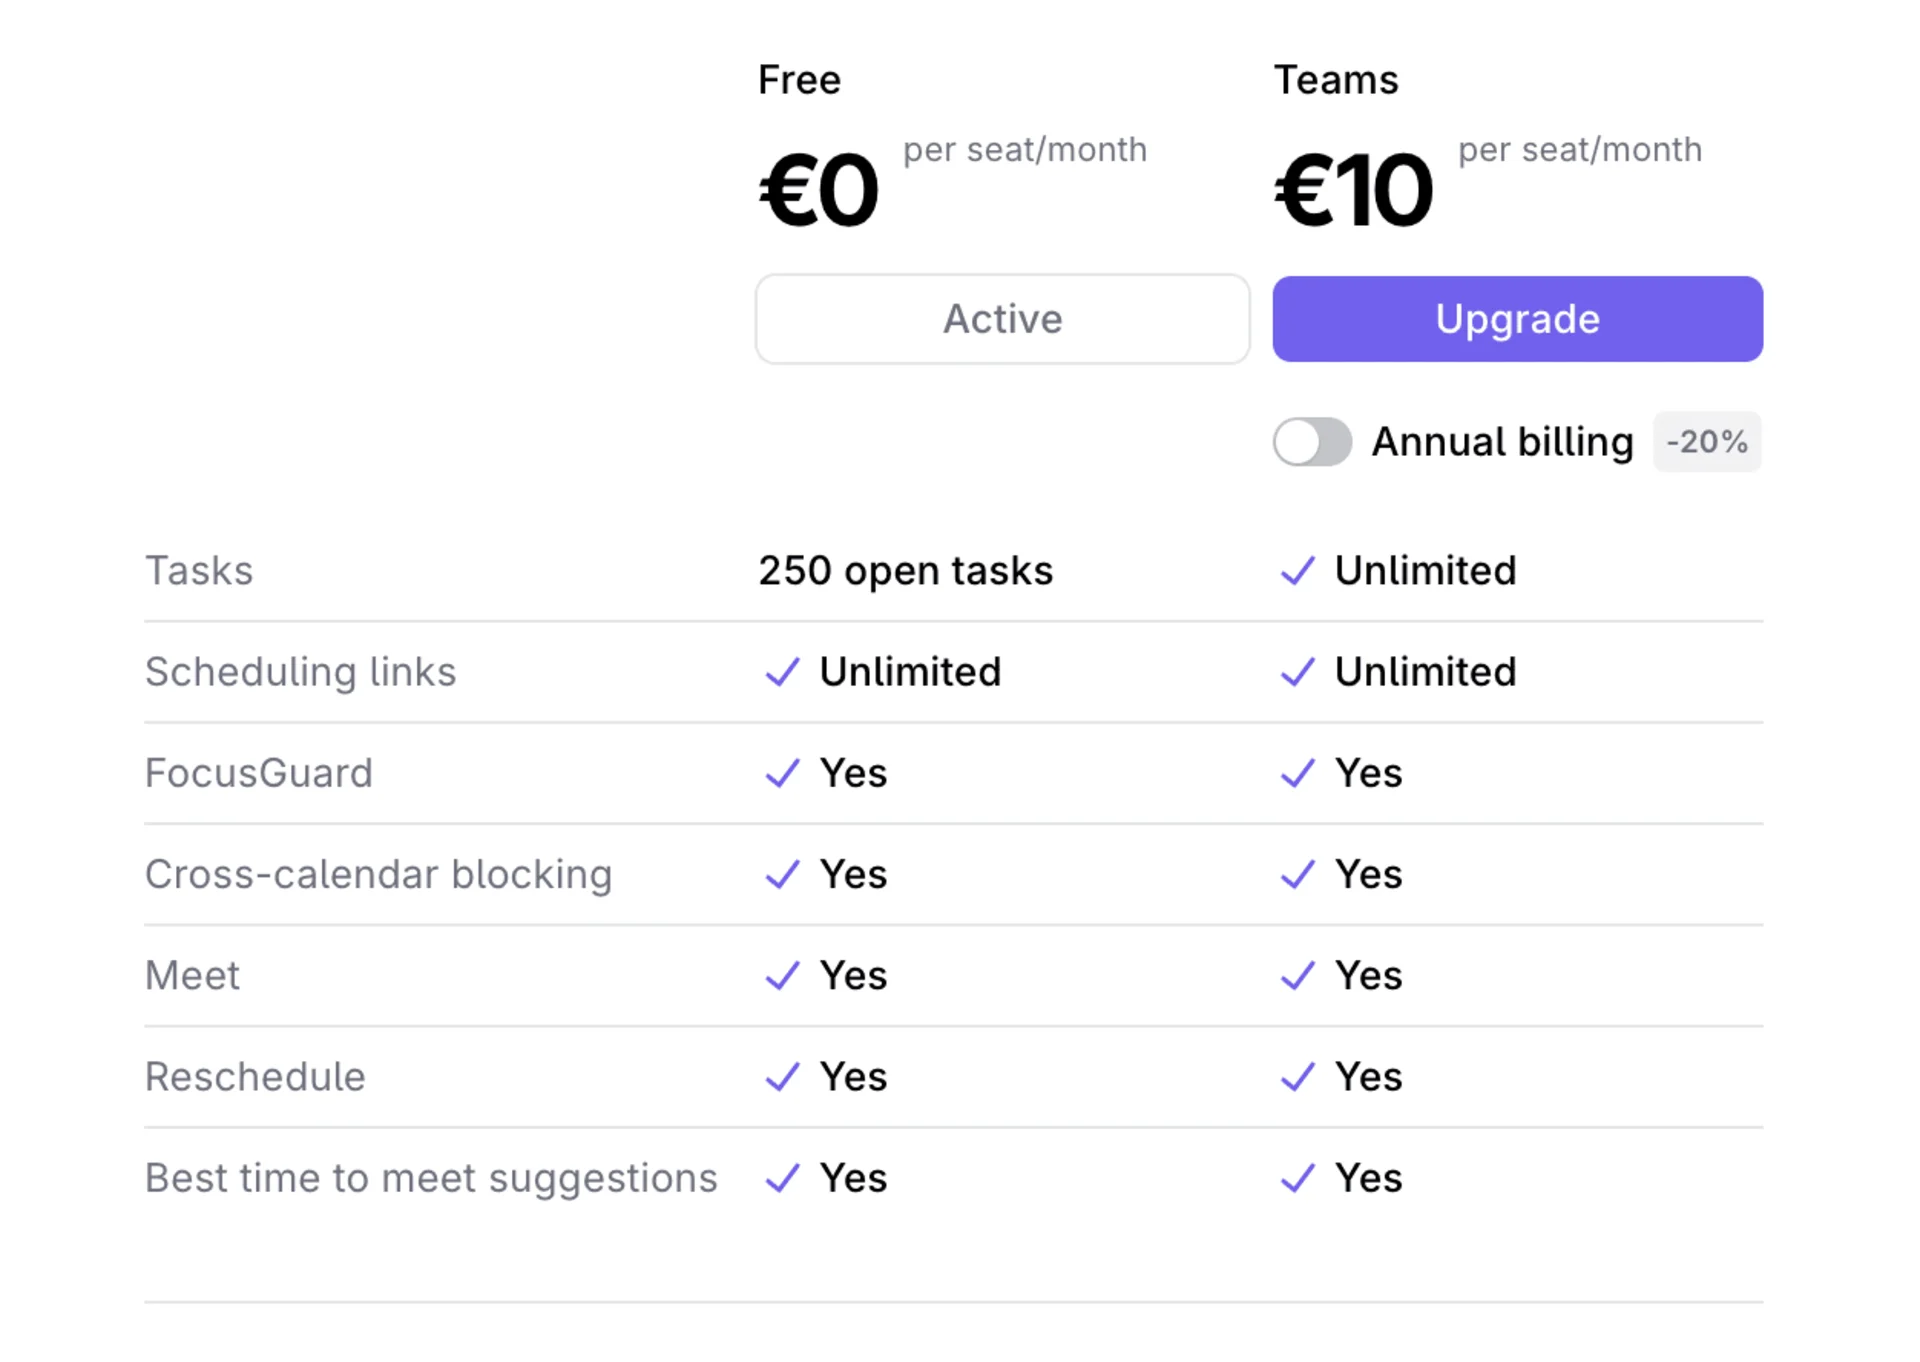
Task: Click the Best time suggestions checkmark under Free
Action: pyautogui.click(x=782, y=1178)
